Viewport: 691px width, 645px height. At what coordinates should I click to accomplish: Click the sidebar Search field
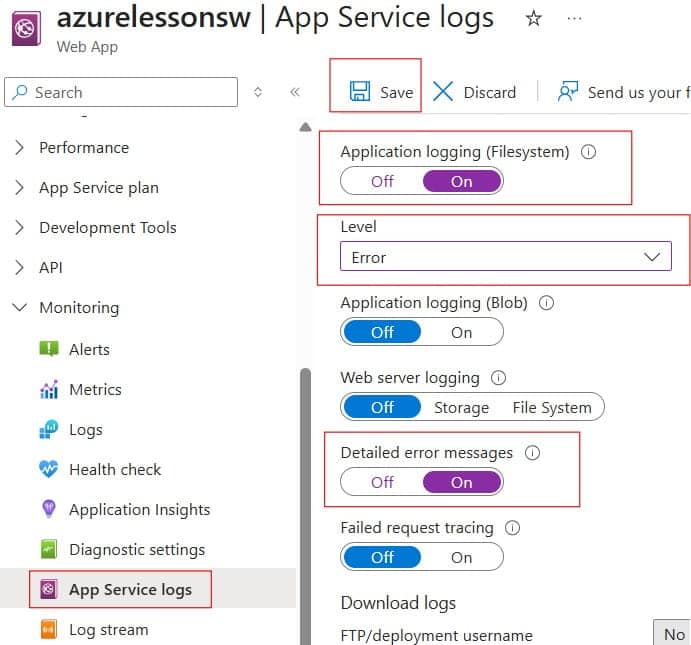[121, 92]
